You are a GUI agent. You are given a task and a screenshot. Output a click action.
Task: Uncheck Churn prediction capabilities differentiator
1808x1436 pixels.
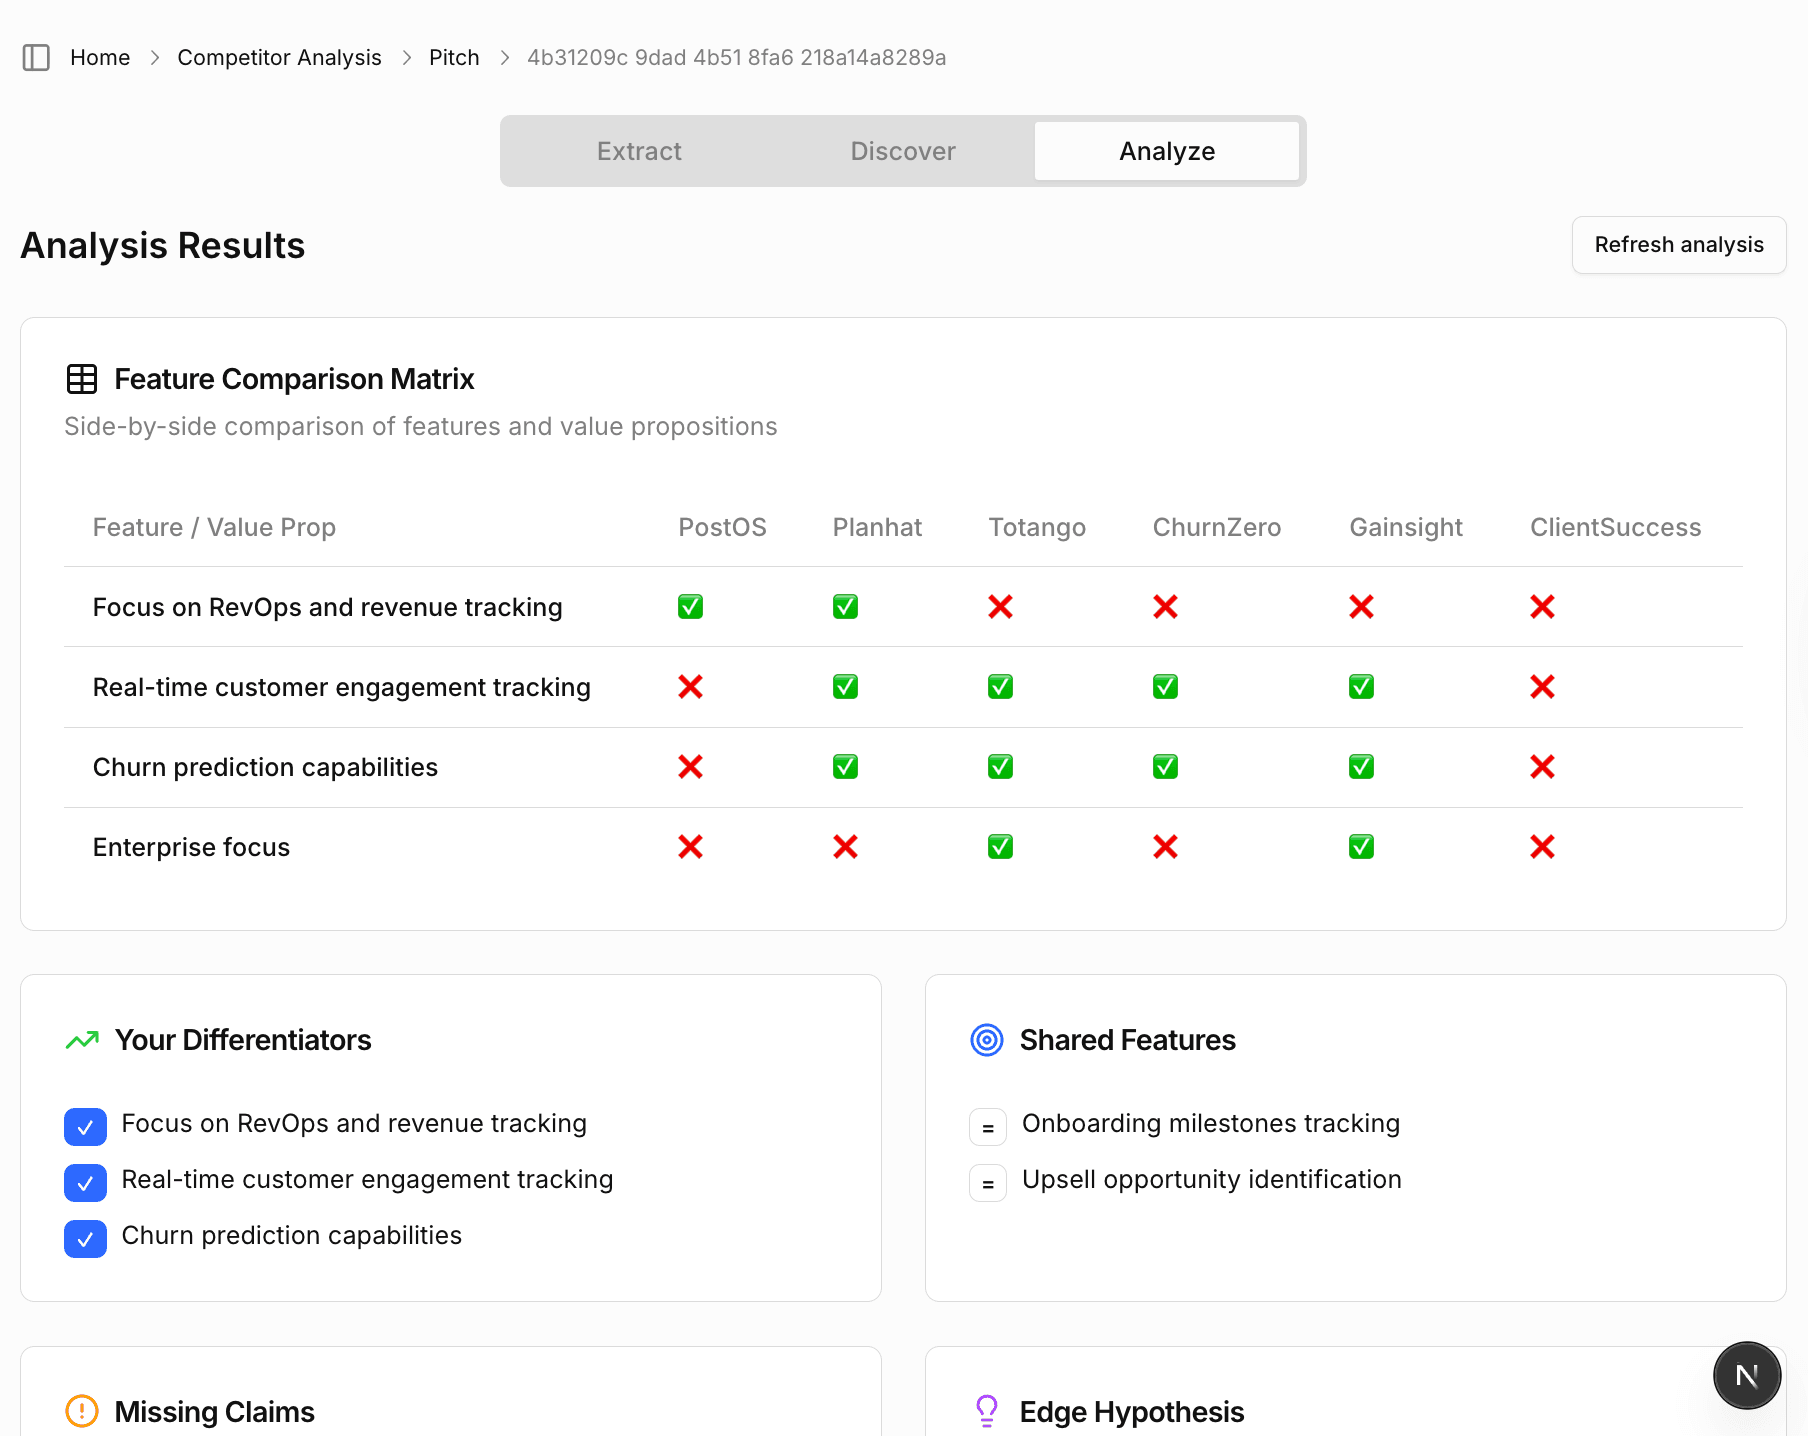pos(85,1238)
